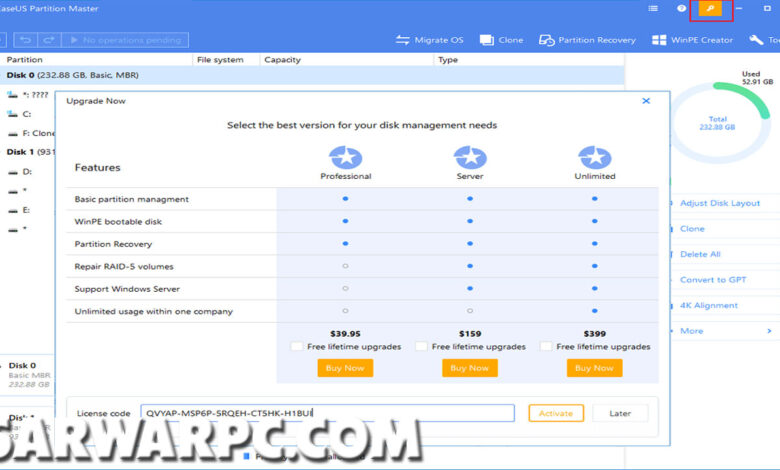Click the $159 price text

click(470, 334)
